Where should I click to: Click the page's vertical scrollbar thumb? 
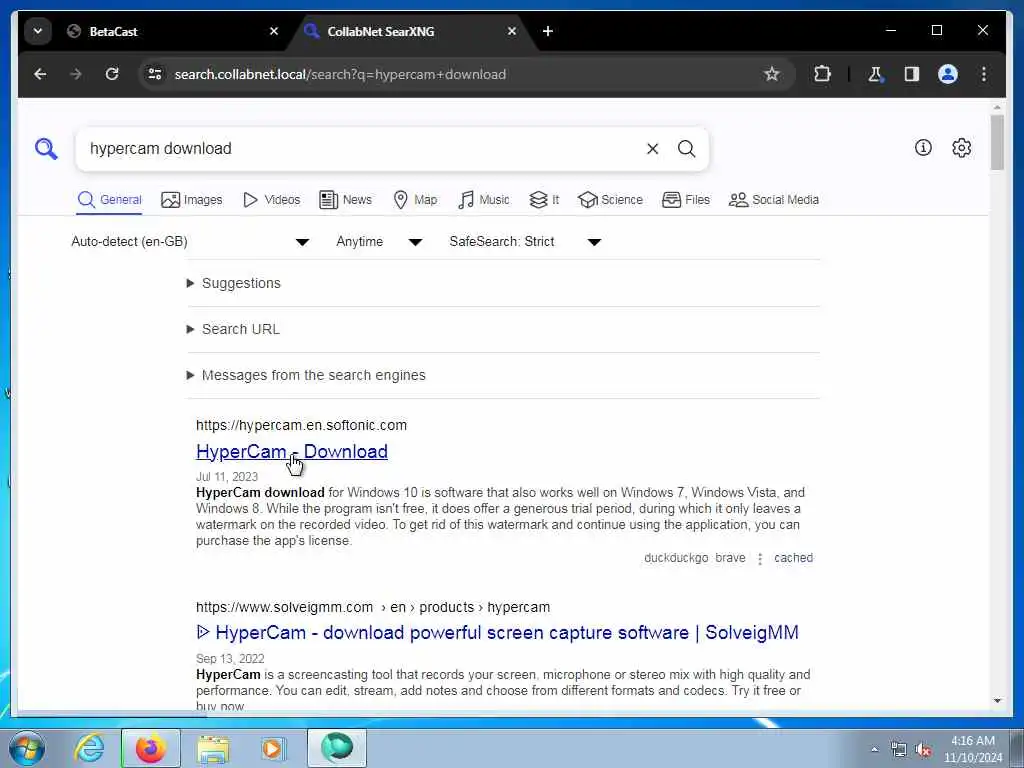(x=997, y=142)
